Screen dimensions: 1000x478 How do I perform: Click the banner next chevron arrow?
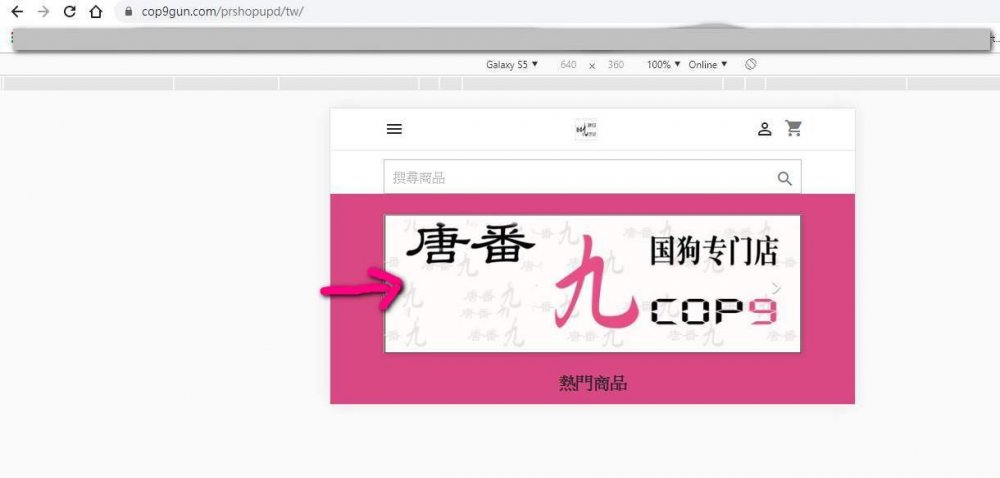coord(776,288)
